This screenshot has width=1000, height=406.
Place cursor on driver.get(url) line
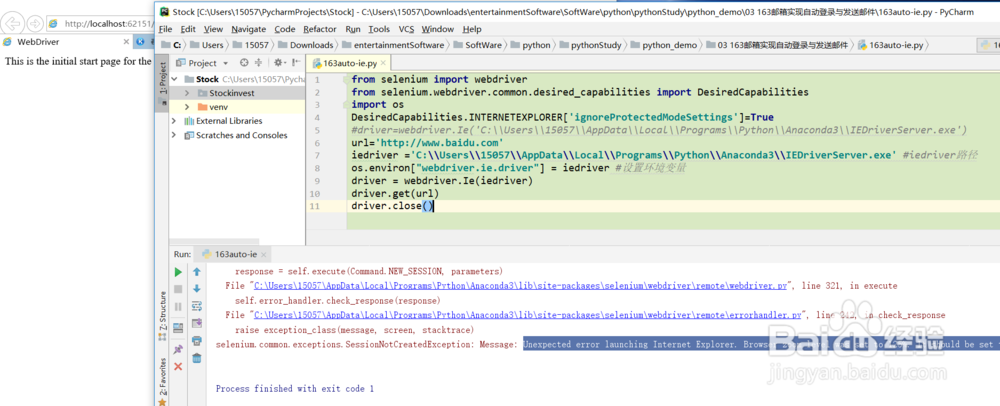[x=395, y=193]
